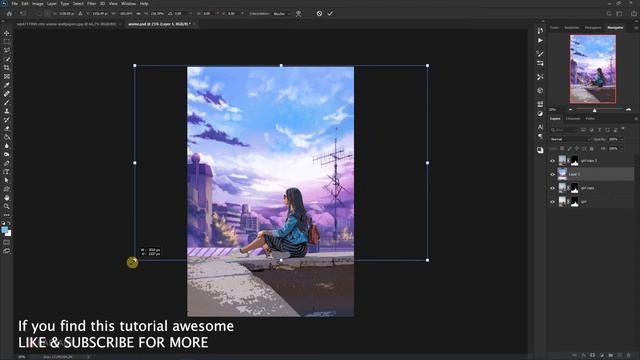Select the Eyedropper tool

[7, 85]
